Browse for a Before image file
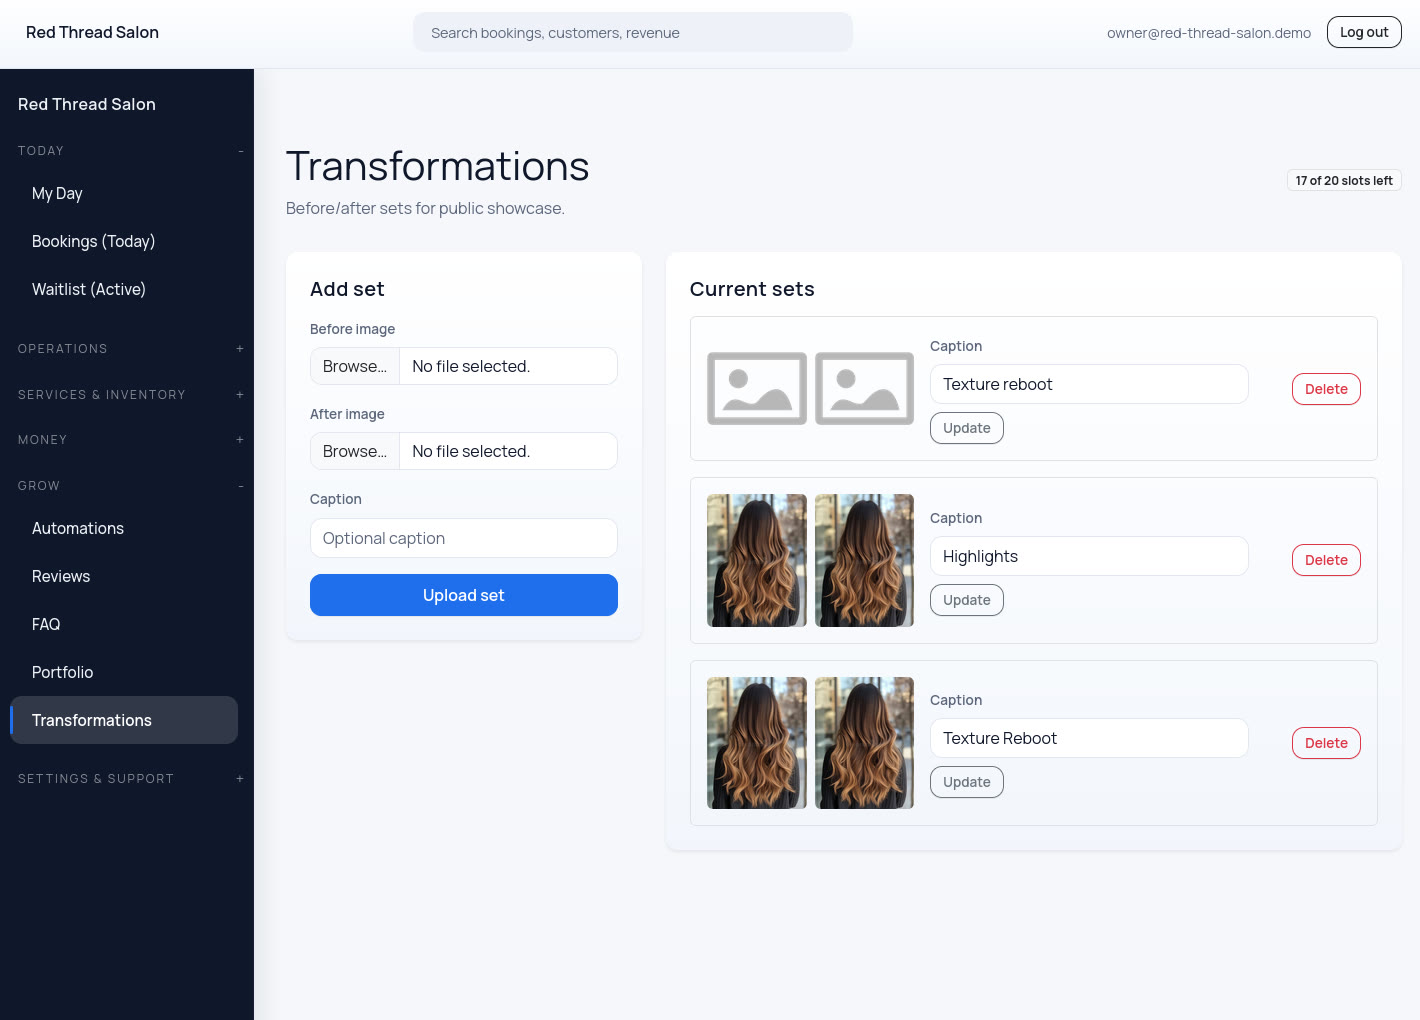Screen dimensions: 1420x1020 [355, 366]
